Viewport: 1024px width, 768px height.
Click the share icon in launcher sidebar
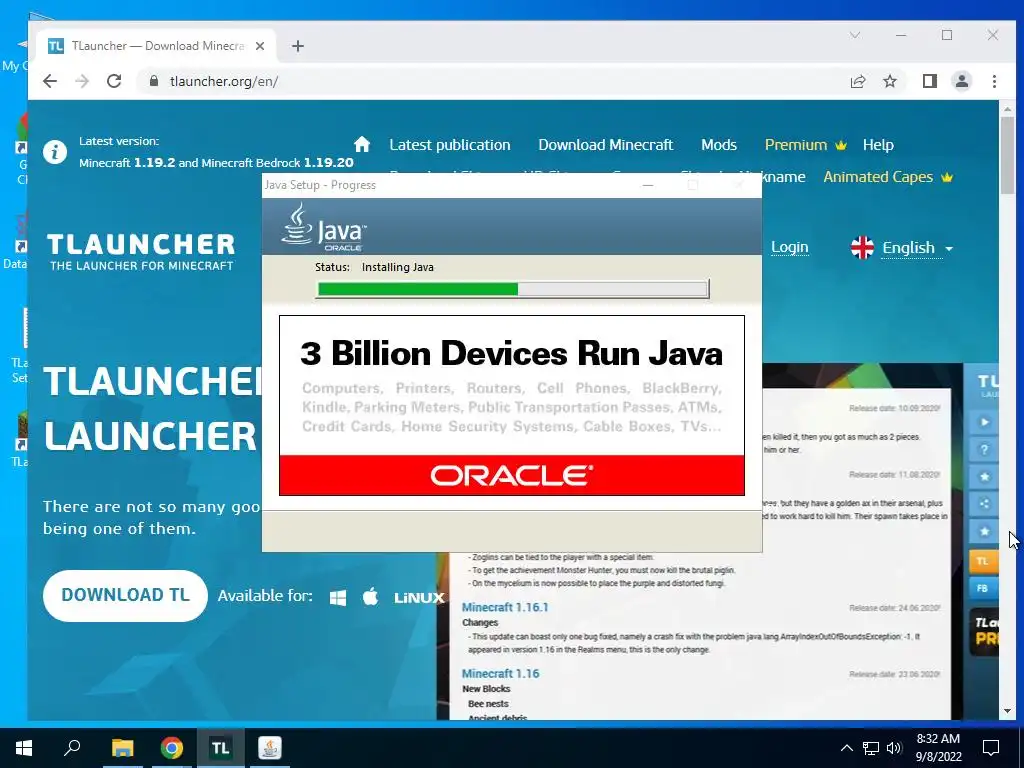point(984,504)
